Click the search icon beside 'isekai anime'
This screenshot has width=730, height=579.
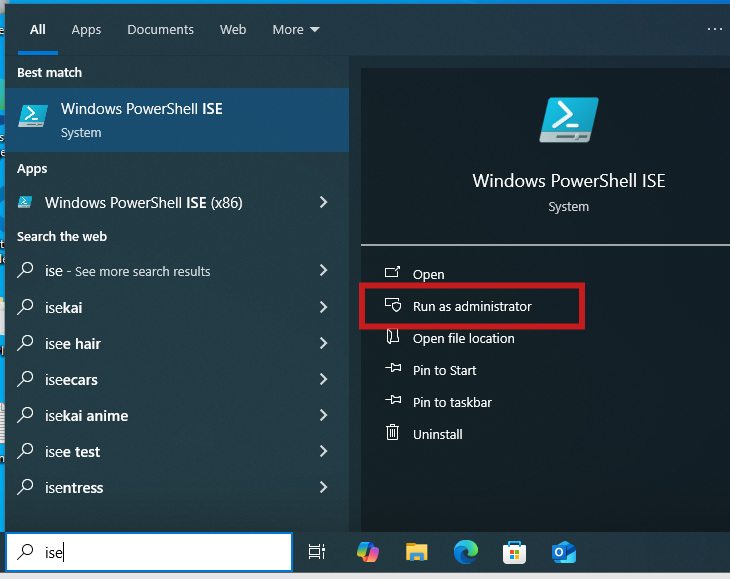pyautogui.click(x=25, y=415)
